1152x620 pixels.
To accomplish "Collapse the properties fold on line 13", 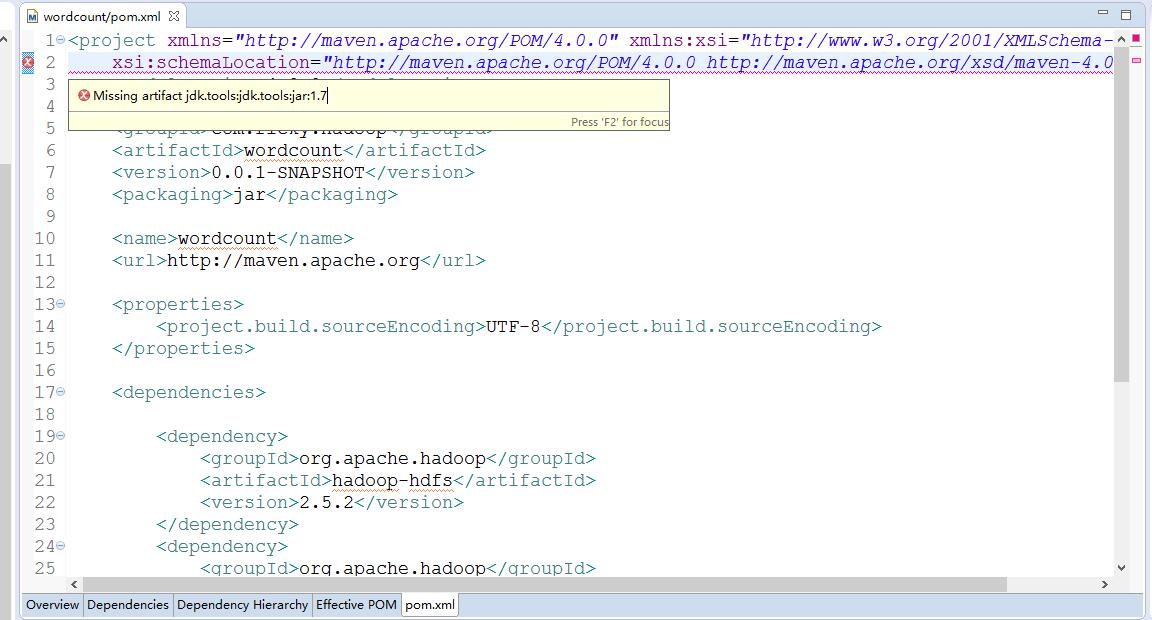I will pos(61,303).
